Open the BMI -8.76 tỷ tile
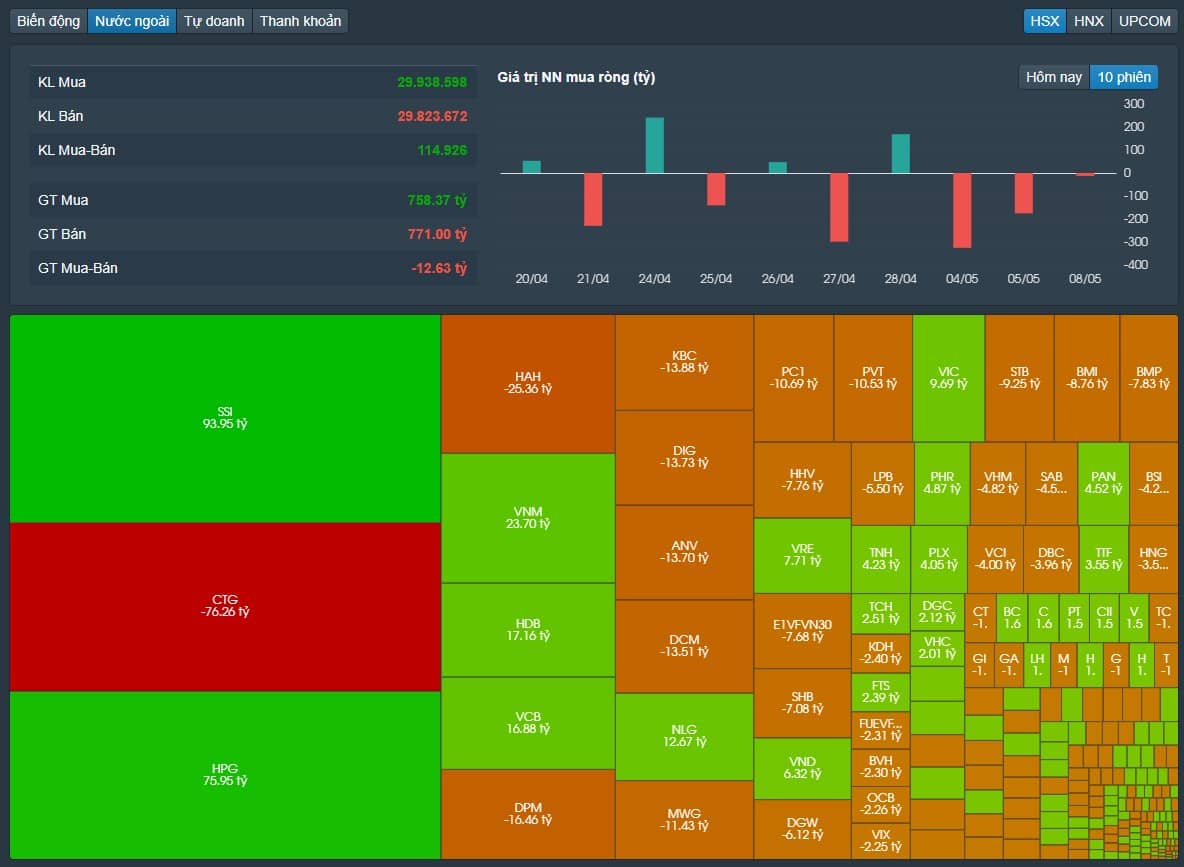Viewport: 1184px width, 867px height. point(1087,378)
